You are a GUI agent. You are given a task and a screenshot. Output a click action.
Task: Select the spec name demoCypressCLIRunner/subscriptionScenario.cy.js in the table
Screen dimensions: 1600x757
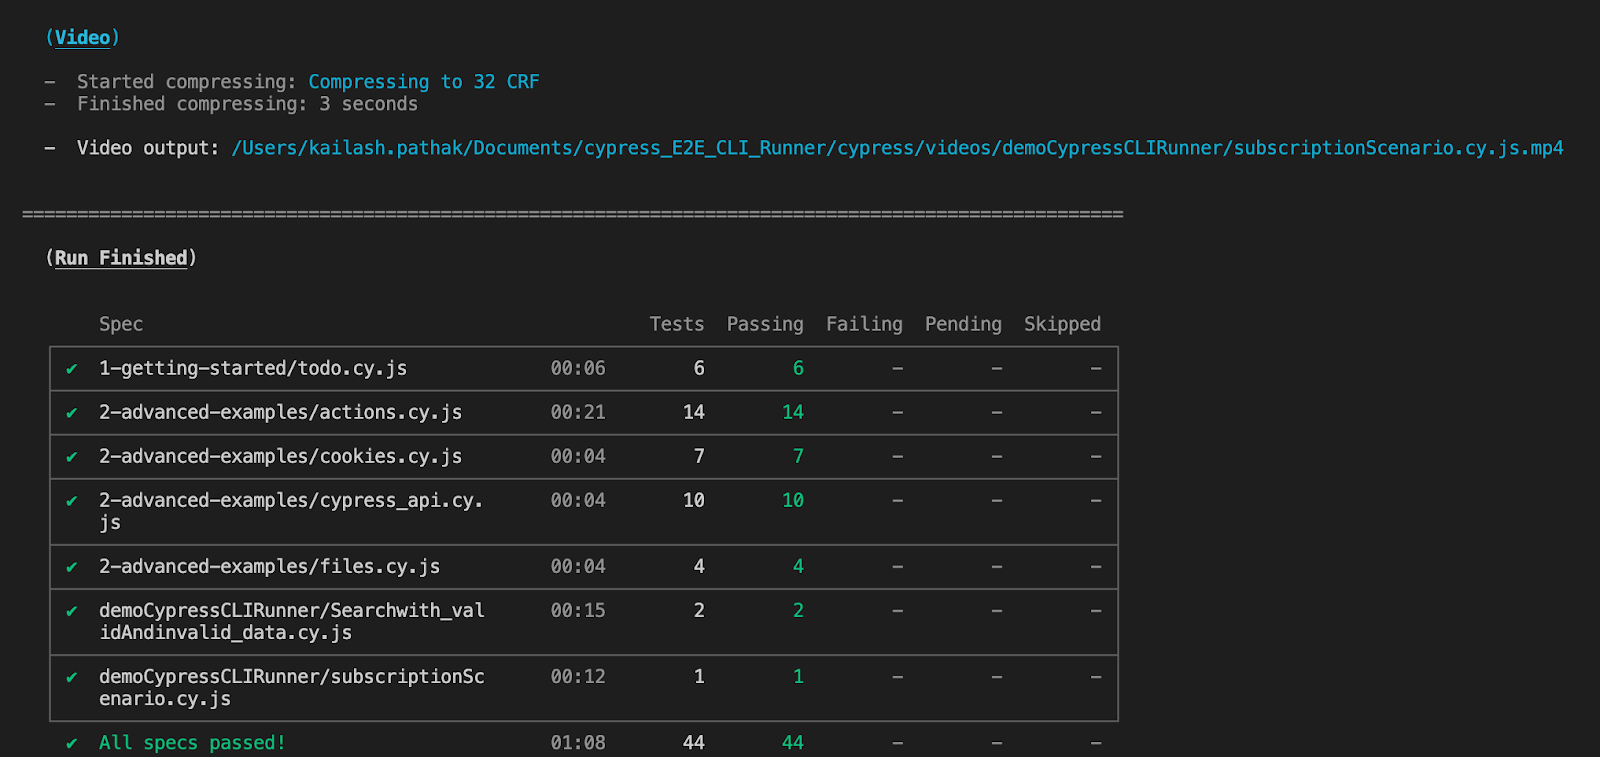coord(292,687)
